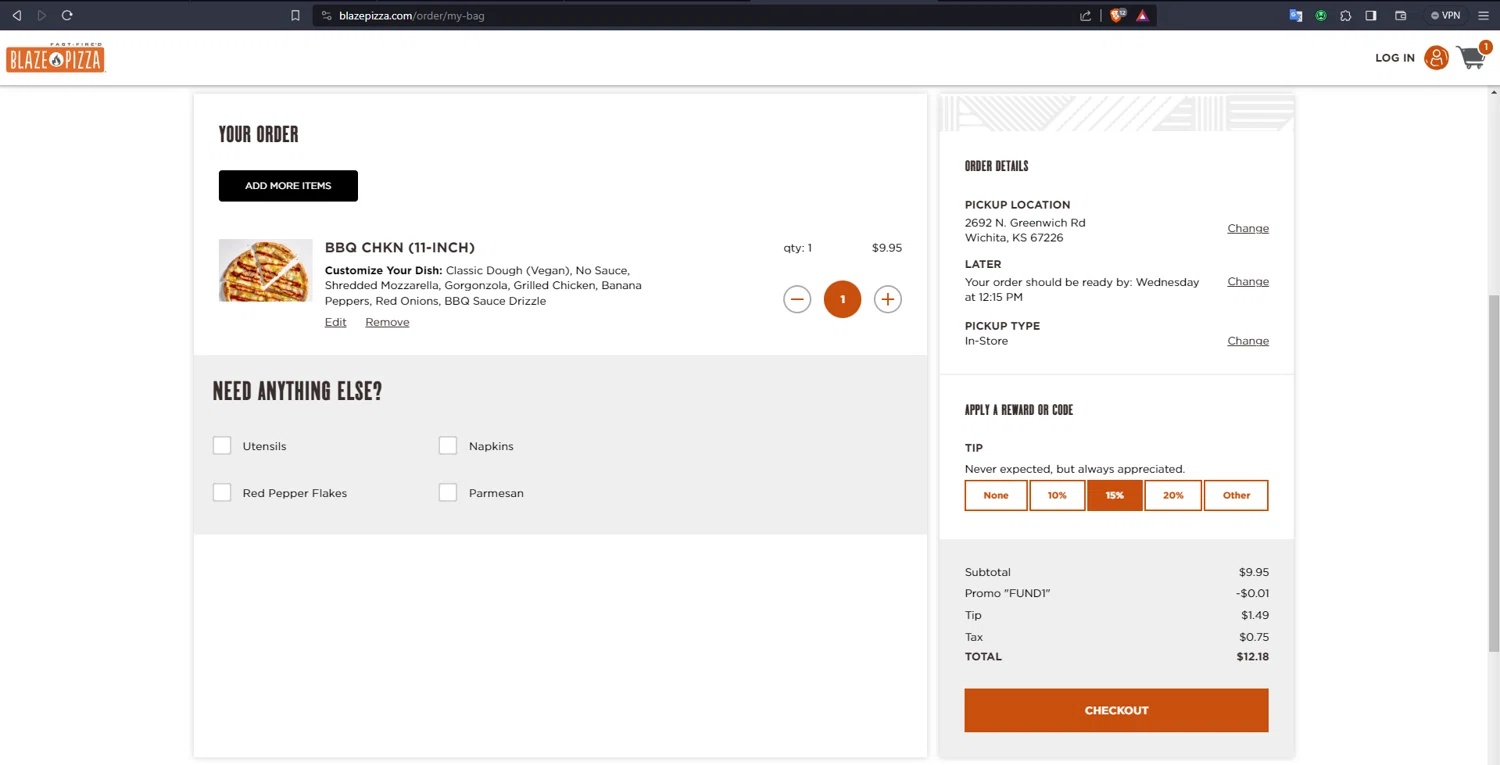Decrease pizza quantity with minus button
Image resolution: width=1500 pixels, height=765 pixels.
797,299
